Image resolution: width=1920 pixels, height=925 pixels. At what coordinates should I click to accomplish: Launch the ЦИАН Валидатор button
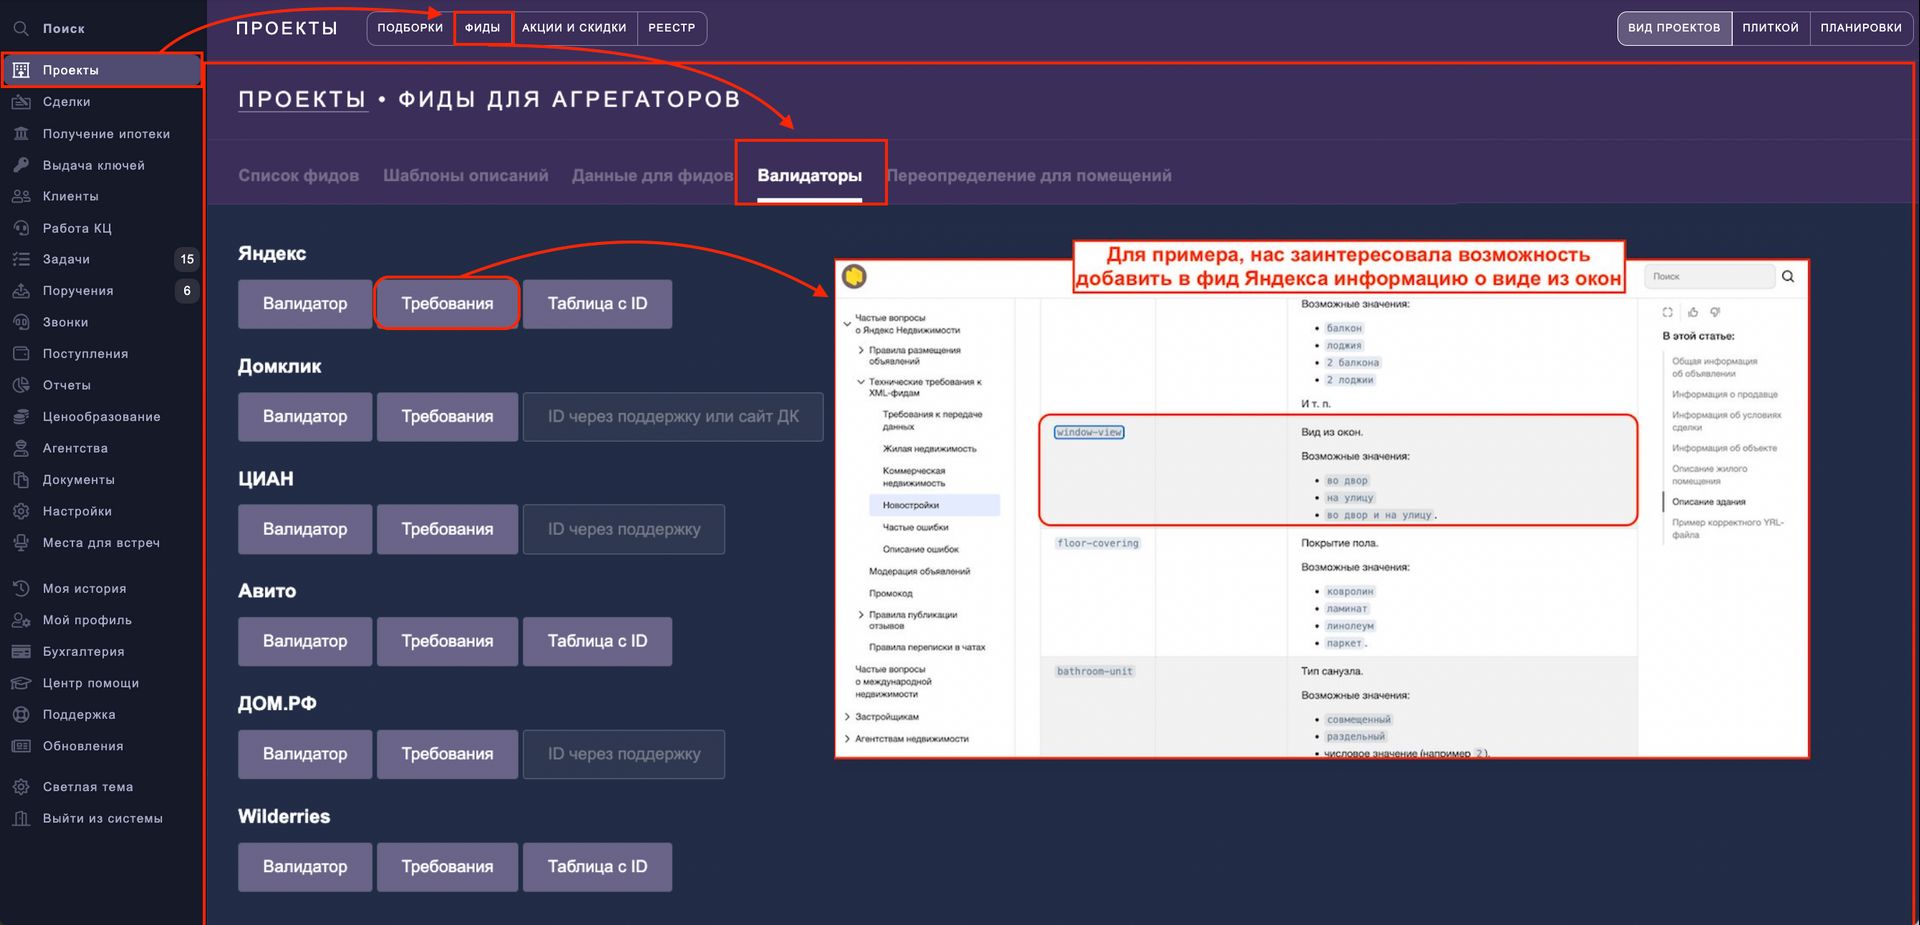[x=305, y=529]
